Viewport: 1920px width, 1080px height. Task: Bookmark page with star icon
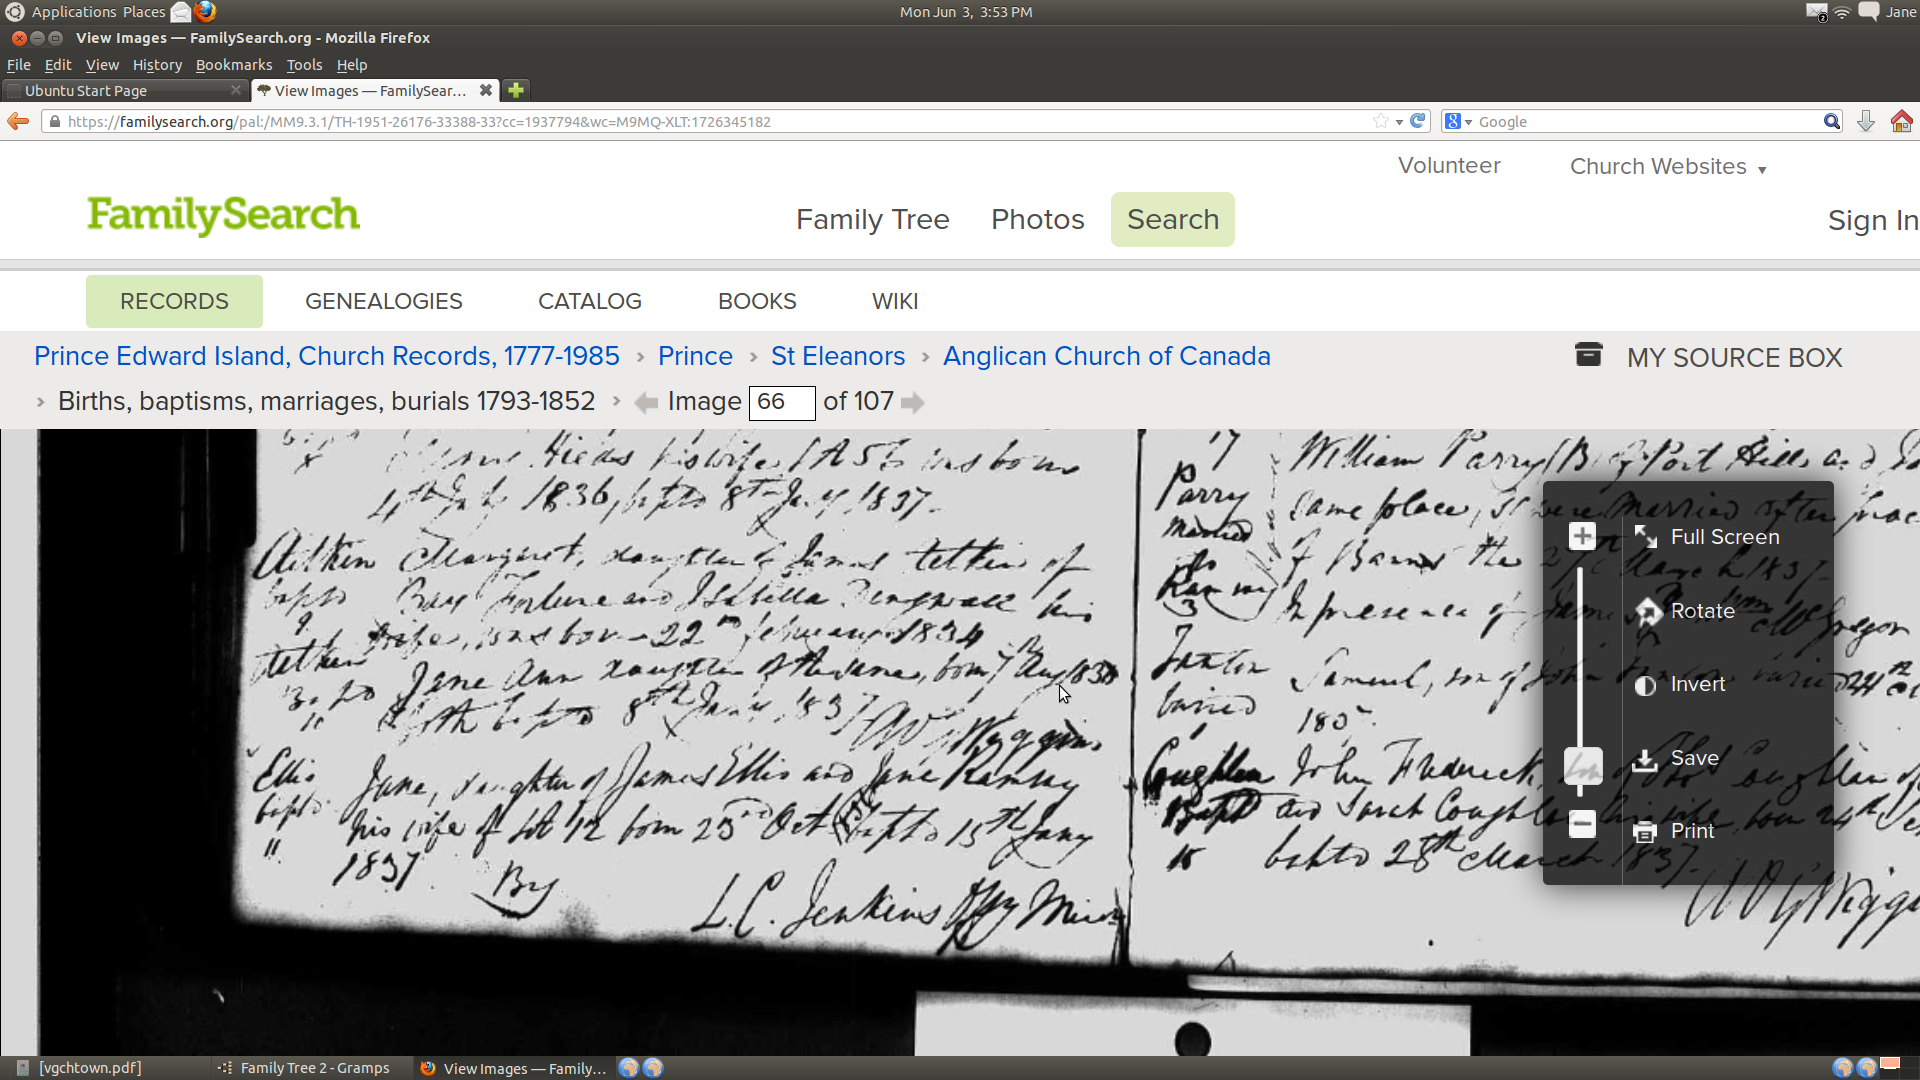(1381, 121)
